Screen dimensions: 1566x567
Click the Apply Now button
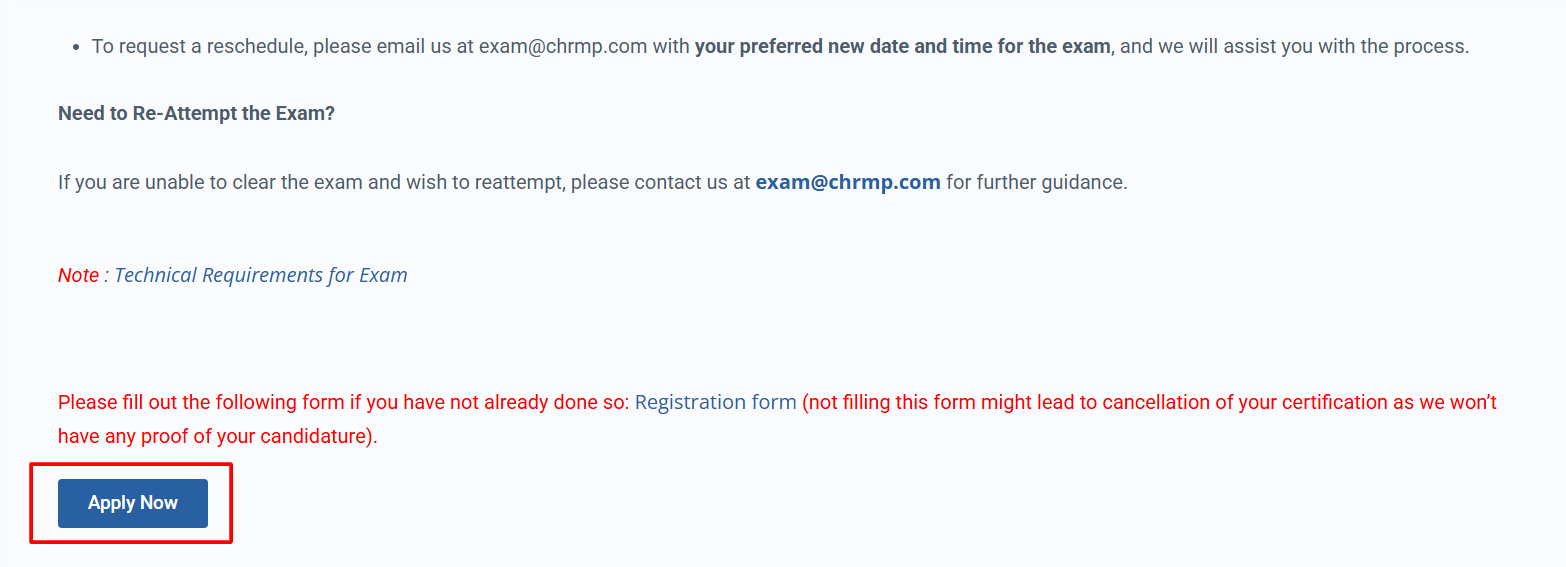(x=133, y=503)
